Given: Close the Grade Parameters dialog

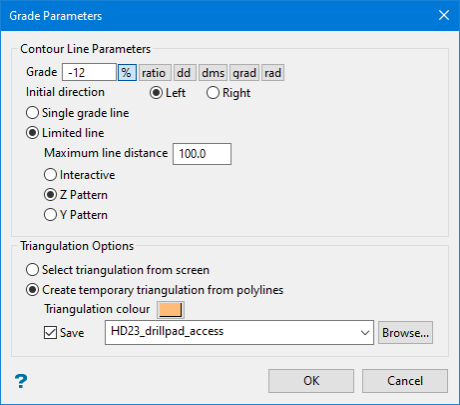Looking at the screenshot, I should (x=444, y=15).
